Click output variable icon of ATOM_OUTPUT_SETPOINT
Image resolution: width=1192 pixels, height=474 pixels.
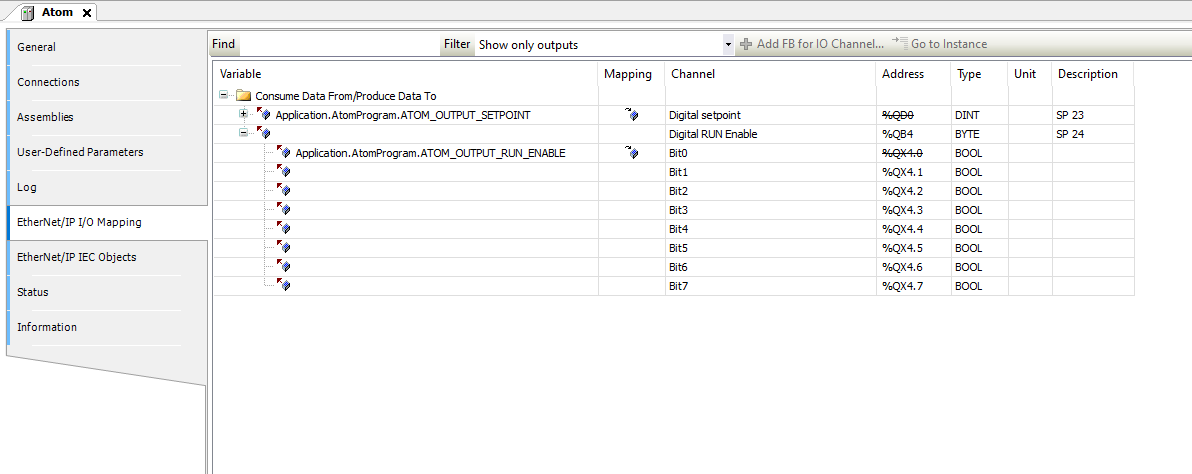tap(263, 115)
